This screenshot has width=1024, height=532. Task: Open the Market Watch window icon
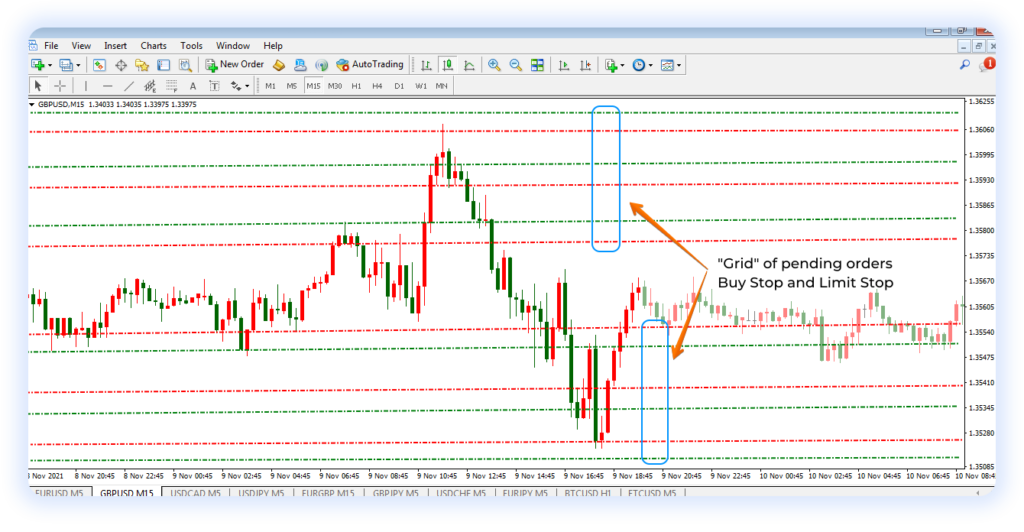coord(99,65)
